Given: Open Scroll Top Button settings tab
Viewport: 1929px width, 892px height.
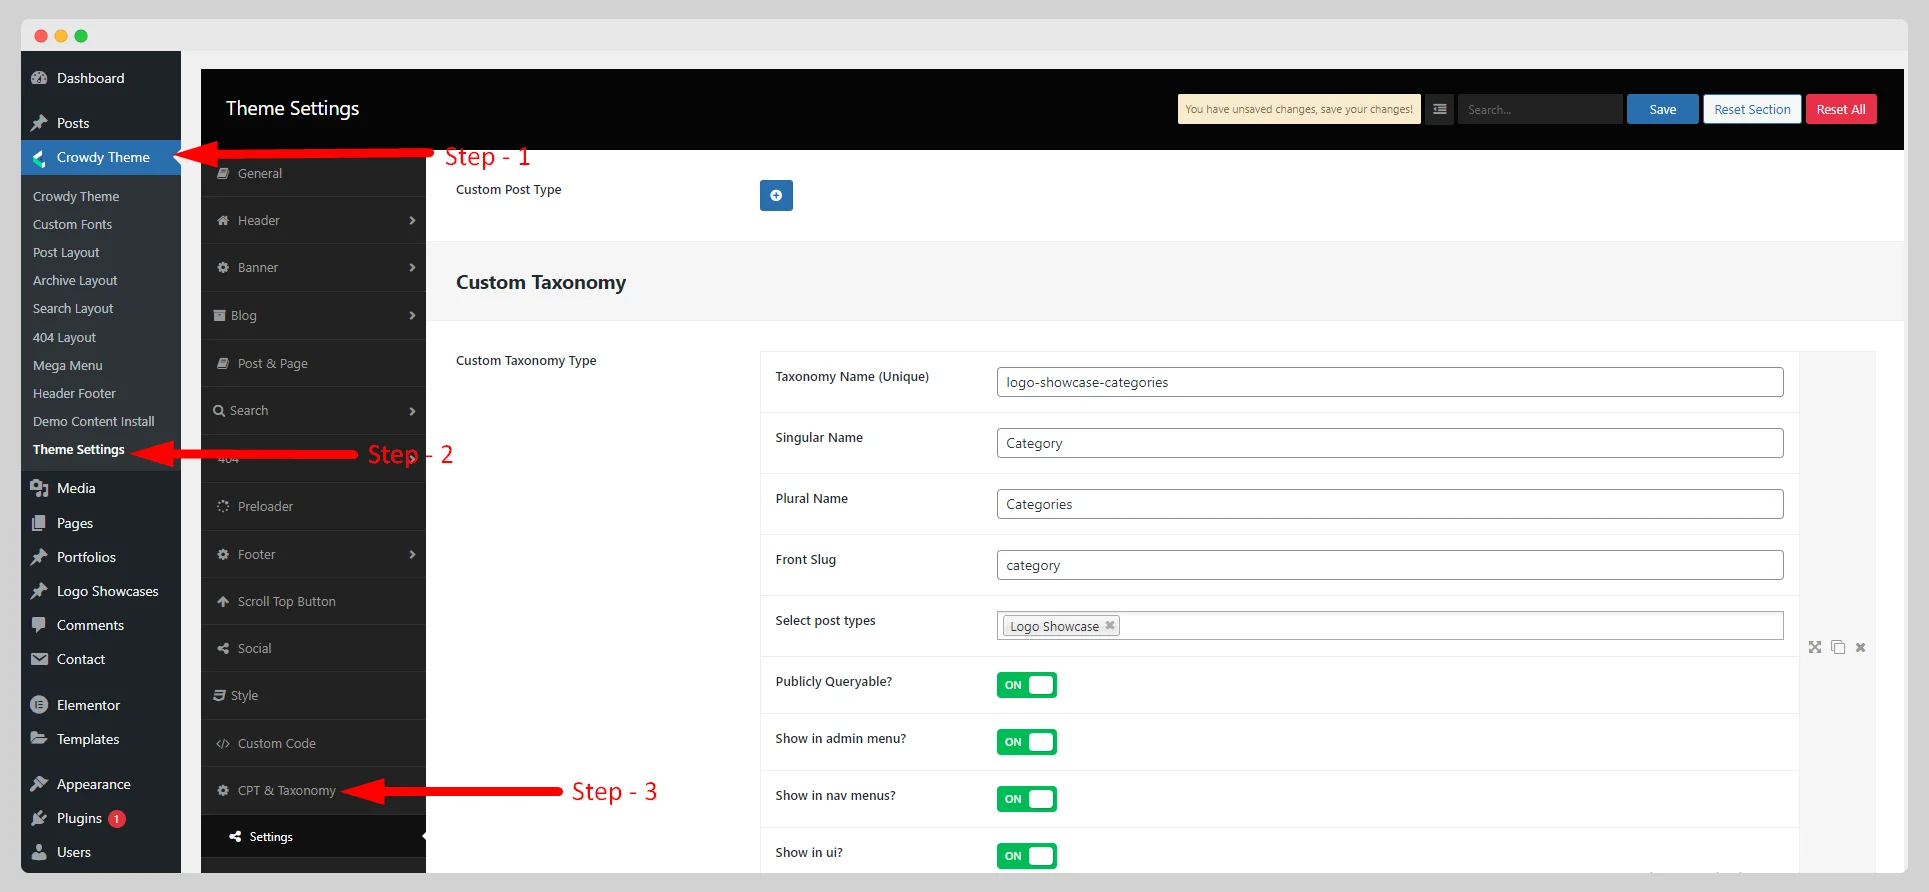Looking at the screenshot, I should click(313, 602).
